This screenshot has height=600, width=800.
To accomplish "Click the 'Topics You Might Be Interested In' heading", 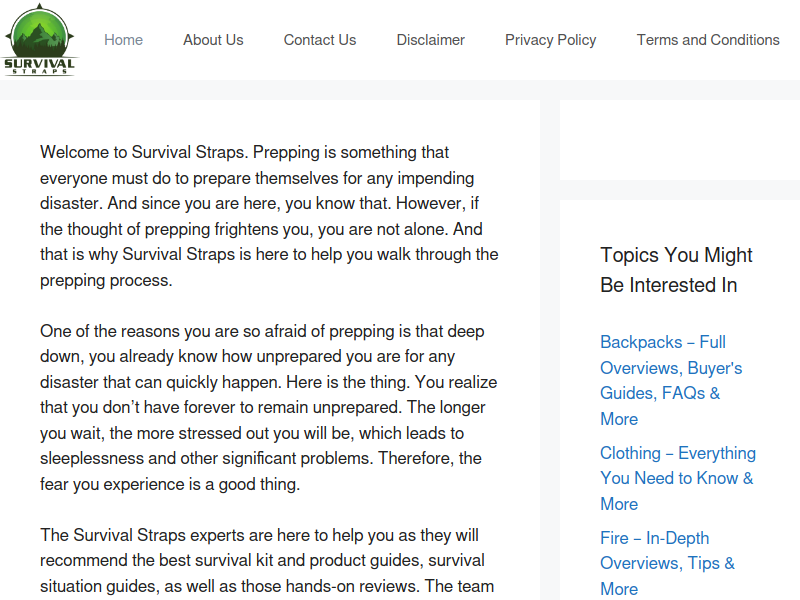I will (x=676, y=270).
